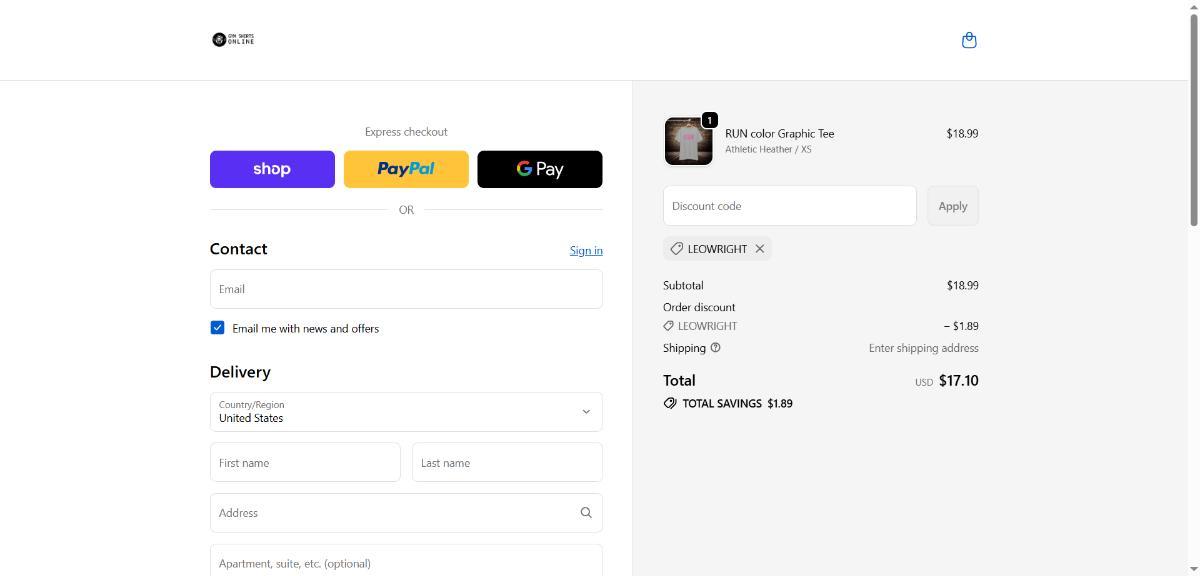Click into the First name field

coord(305,463)
